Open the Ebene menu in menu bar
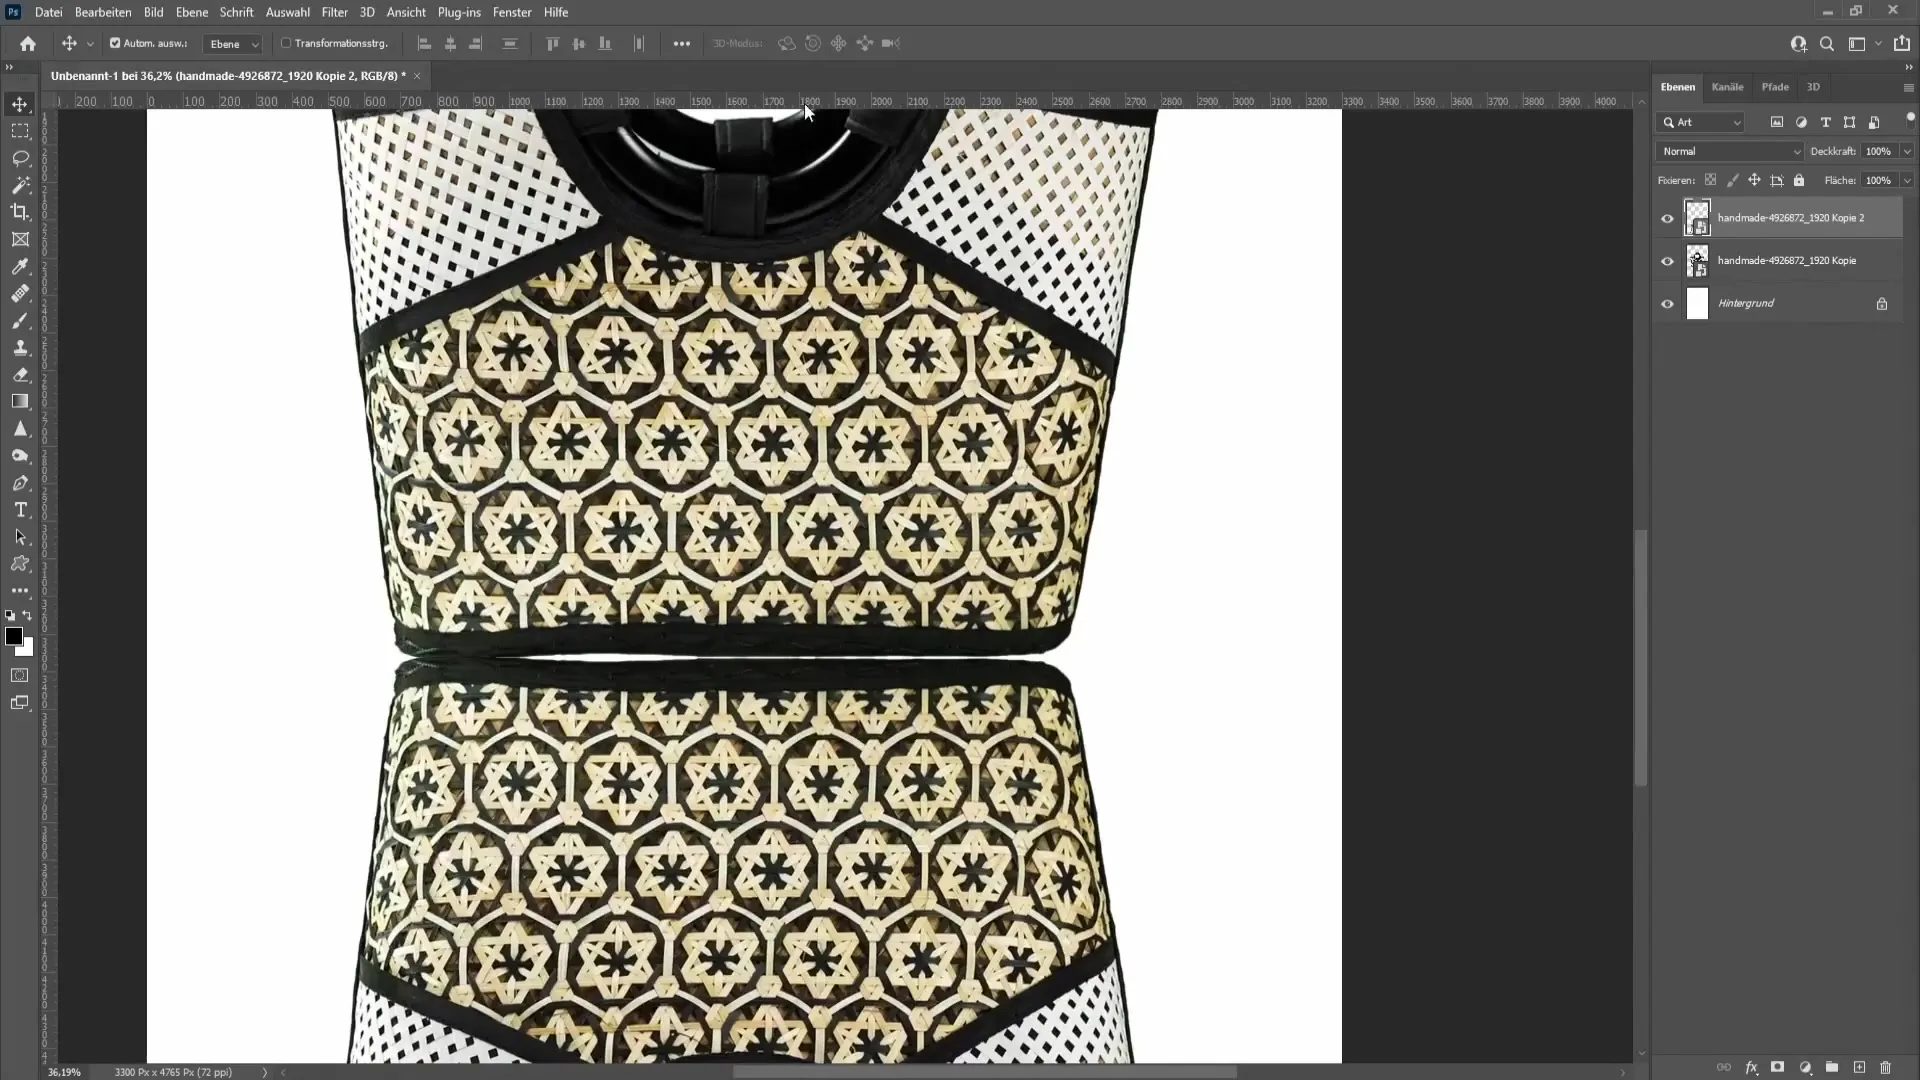The width and height of the screenshot is (1920, 1080). point(190,12)
